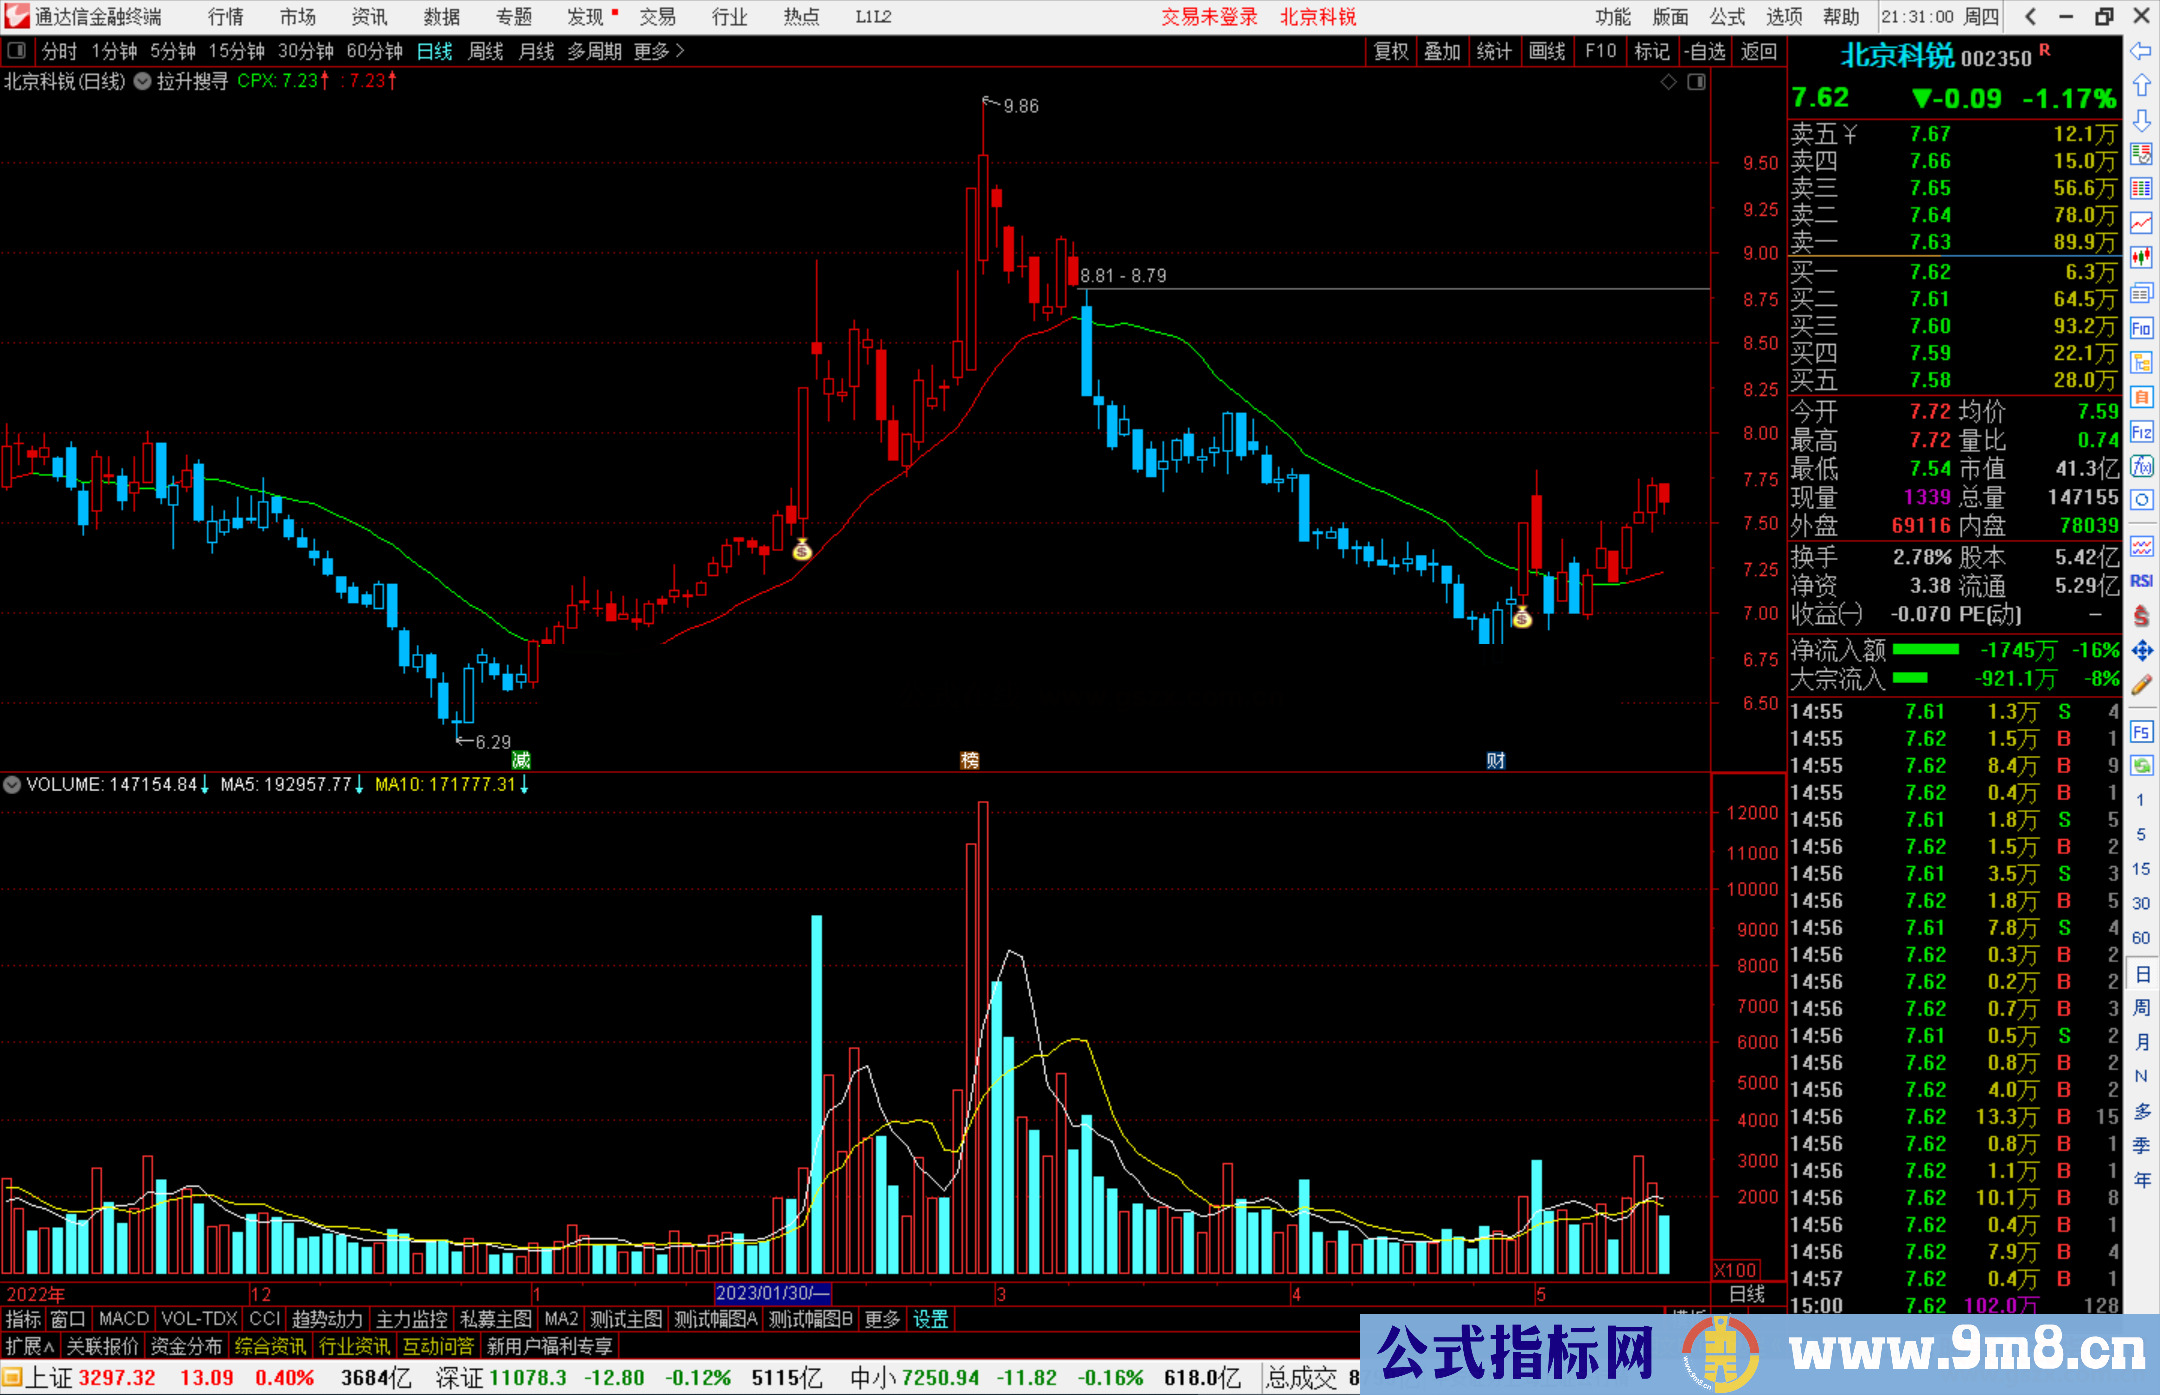Open the f(x) formula icon
This screenshot has width=2160, height=1395.
point(2141,466)
